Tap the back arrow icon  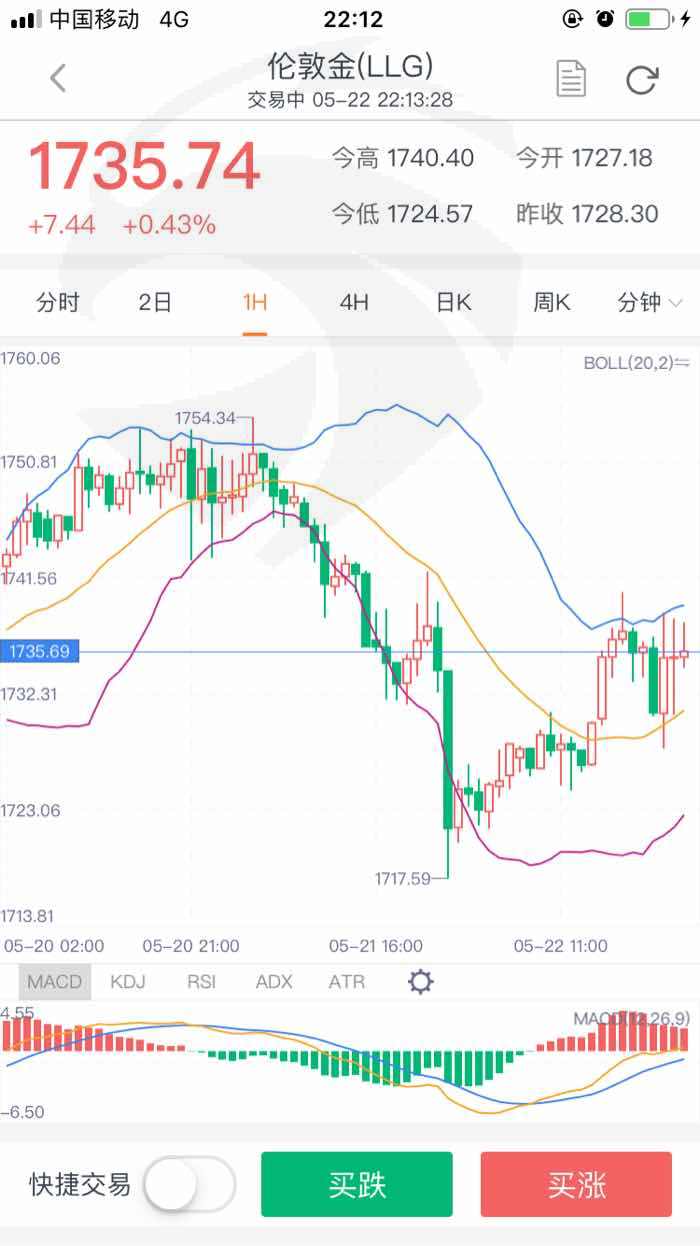point(58,78)
